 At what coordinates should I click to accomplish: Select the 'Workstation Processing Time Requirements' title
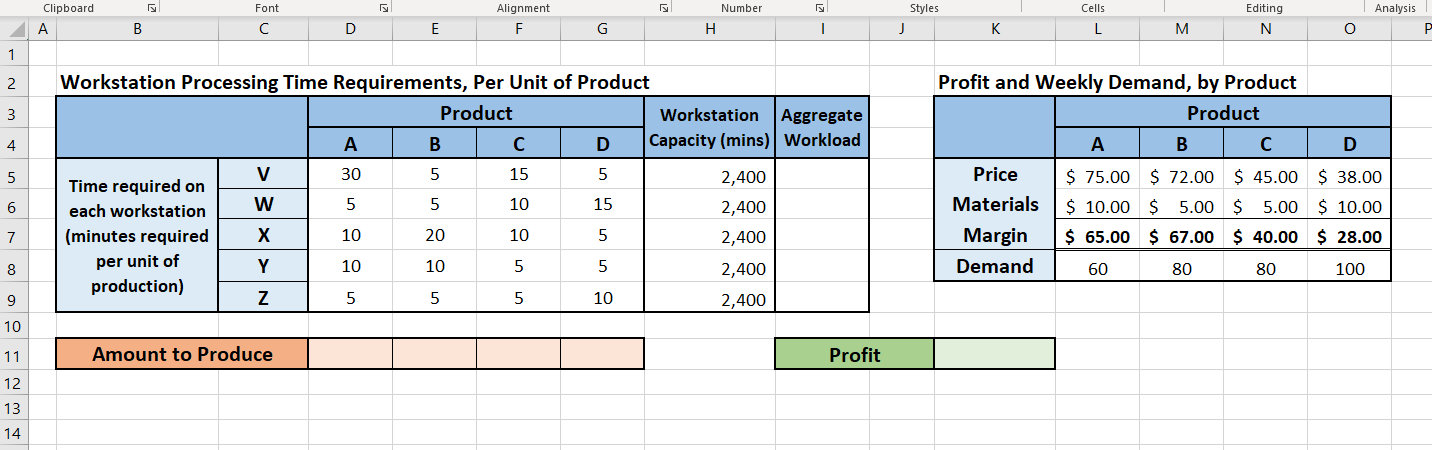pos(355,82)
